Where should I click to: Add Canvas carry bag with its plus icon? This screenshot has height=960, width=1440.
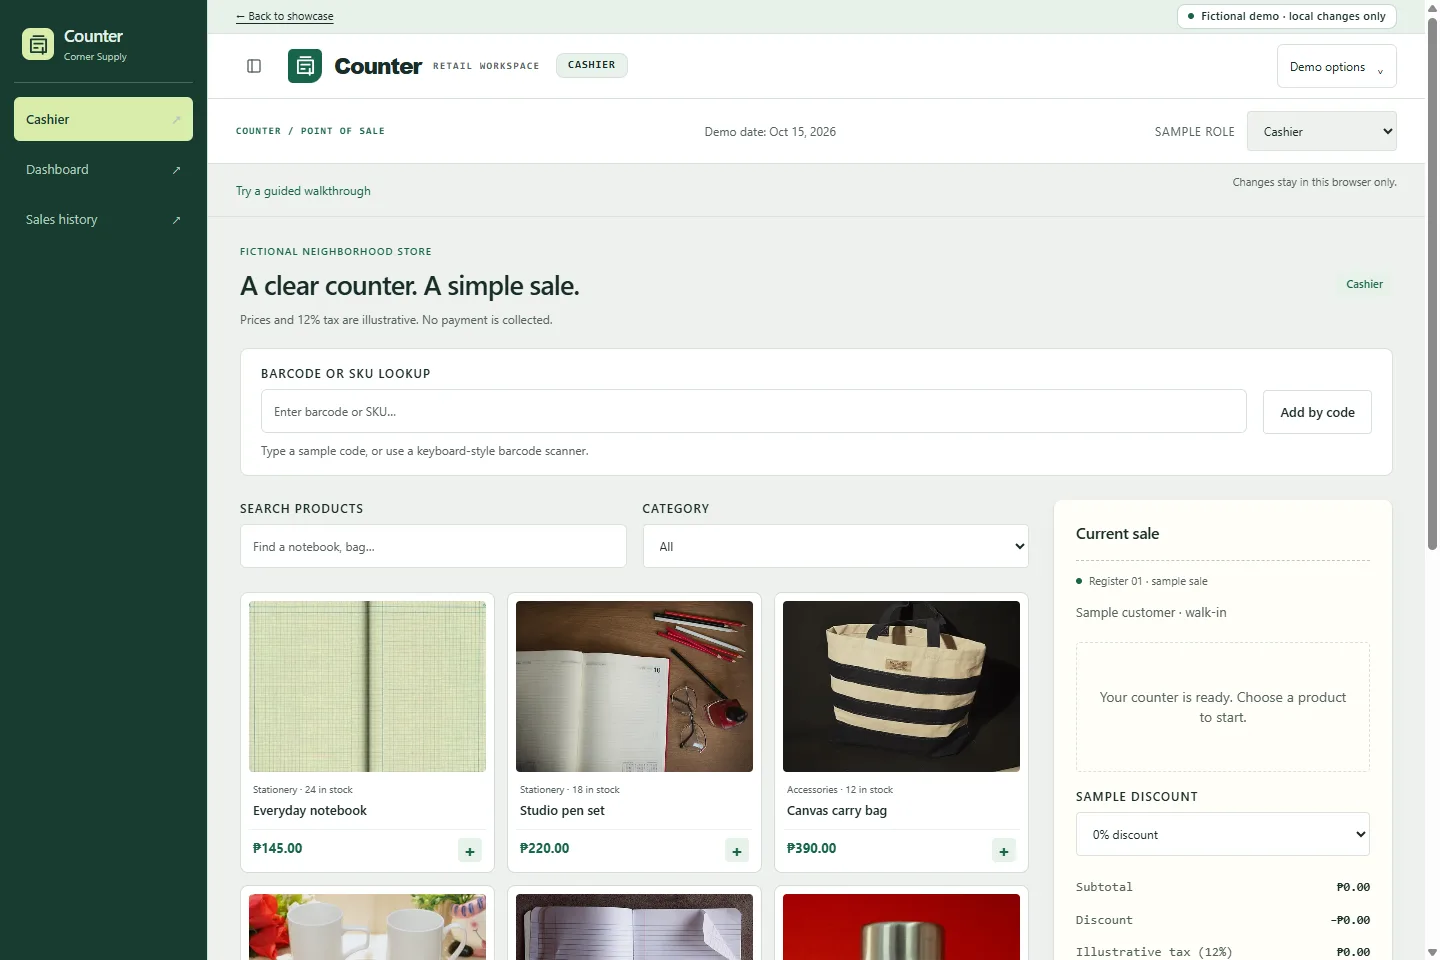(1004, 851)
